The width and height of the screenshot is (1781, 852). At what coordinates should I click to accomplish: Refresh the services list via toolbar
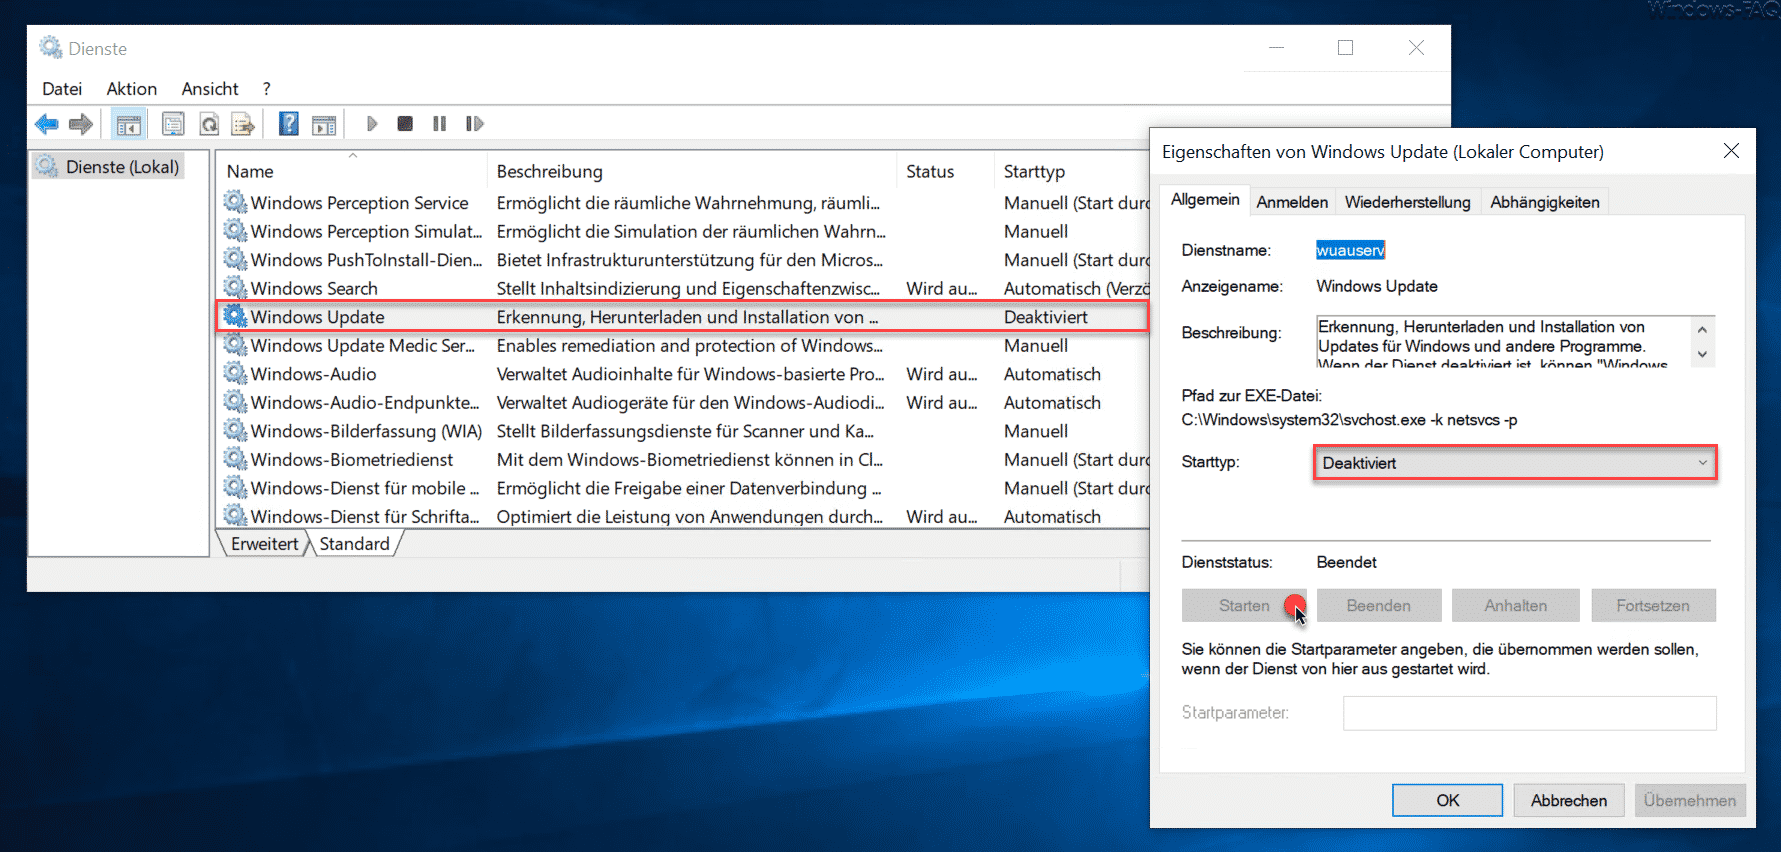[209, 124]
